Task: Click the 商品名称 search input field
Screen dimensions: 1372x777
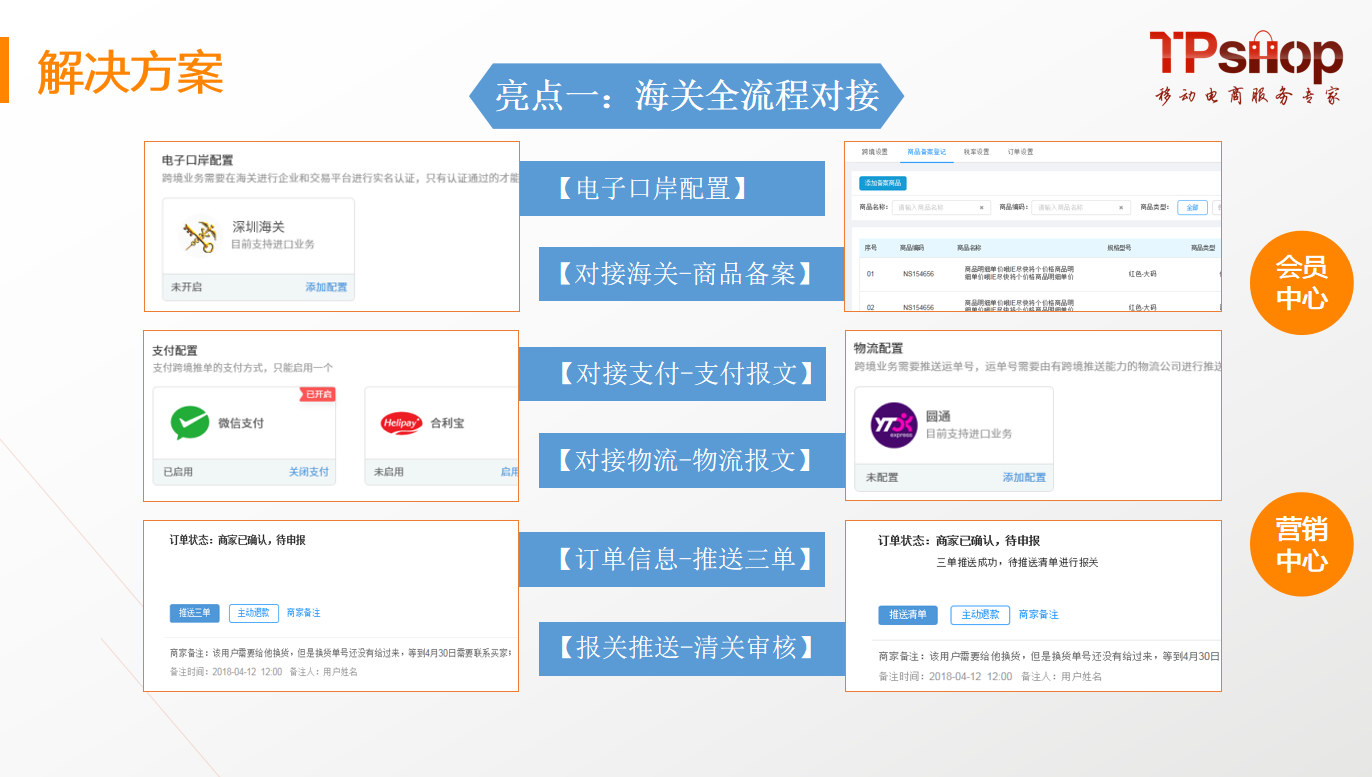Action: 935,208
